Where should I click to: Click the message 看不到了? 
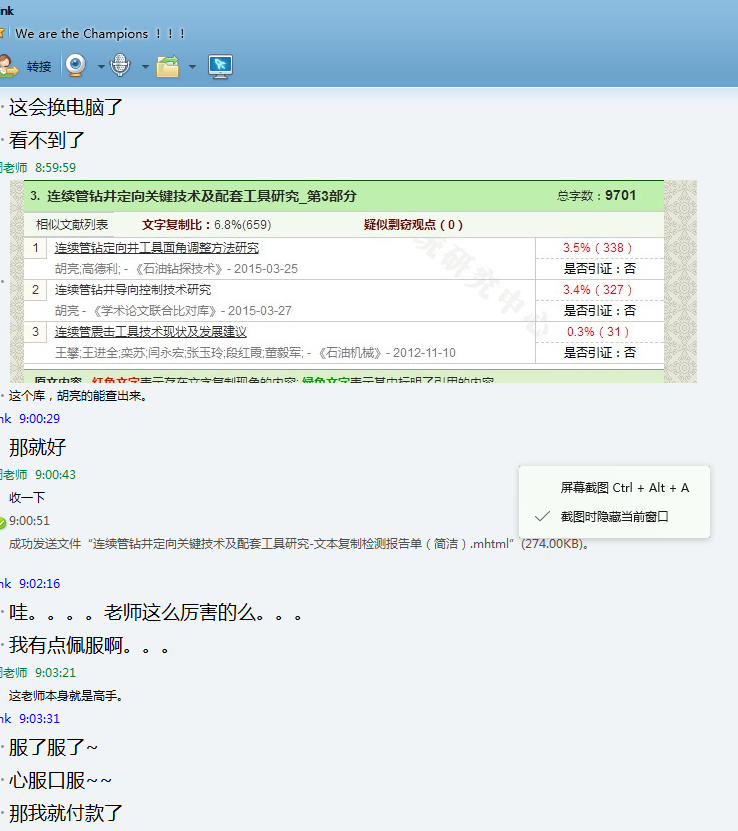(47, 140)
